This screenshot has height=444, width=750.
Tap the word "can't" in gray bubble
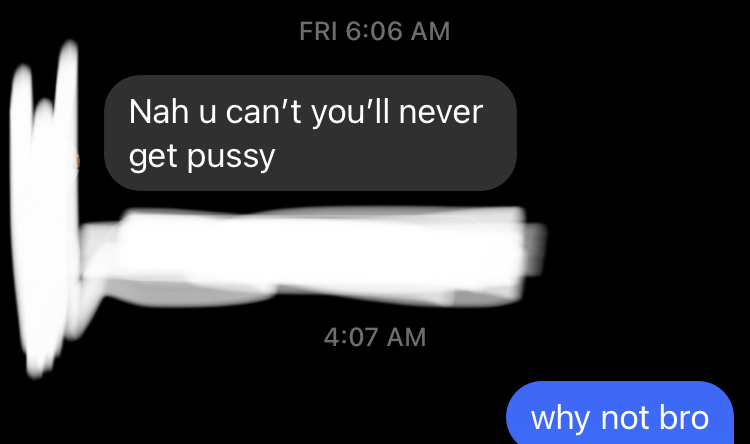(263, 112)
